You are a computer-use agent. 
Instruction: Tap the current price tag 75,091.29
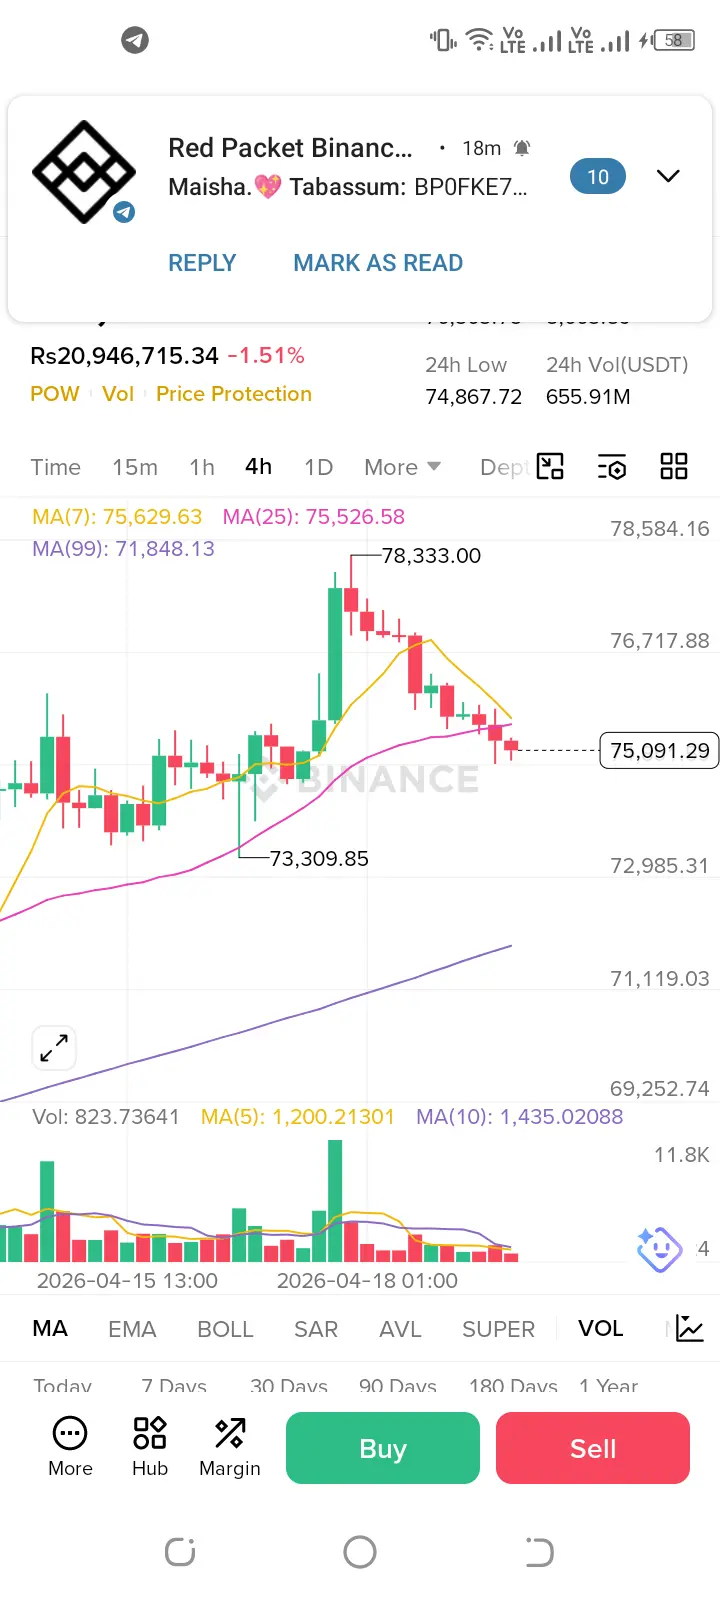pyautogui.click(x=659, y=750)
